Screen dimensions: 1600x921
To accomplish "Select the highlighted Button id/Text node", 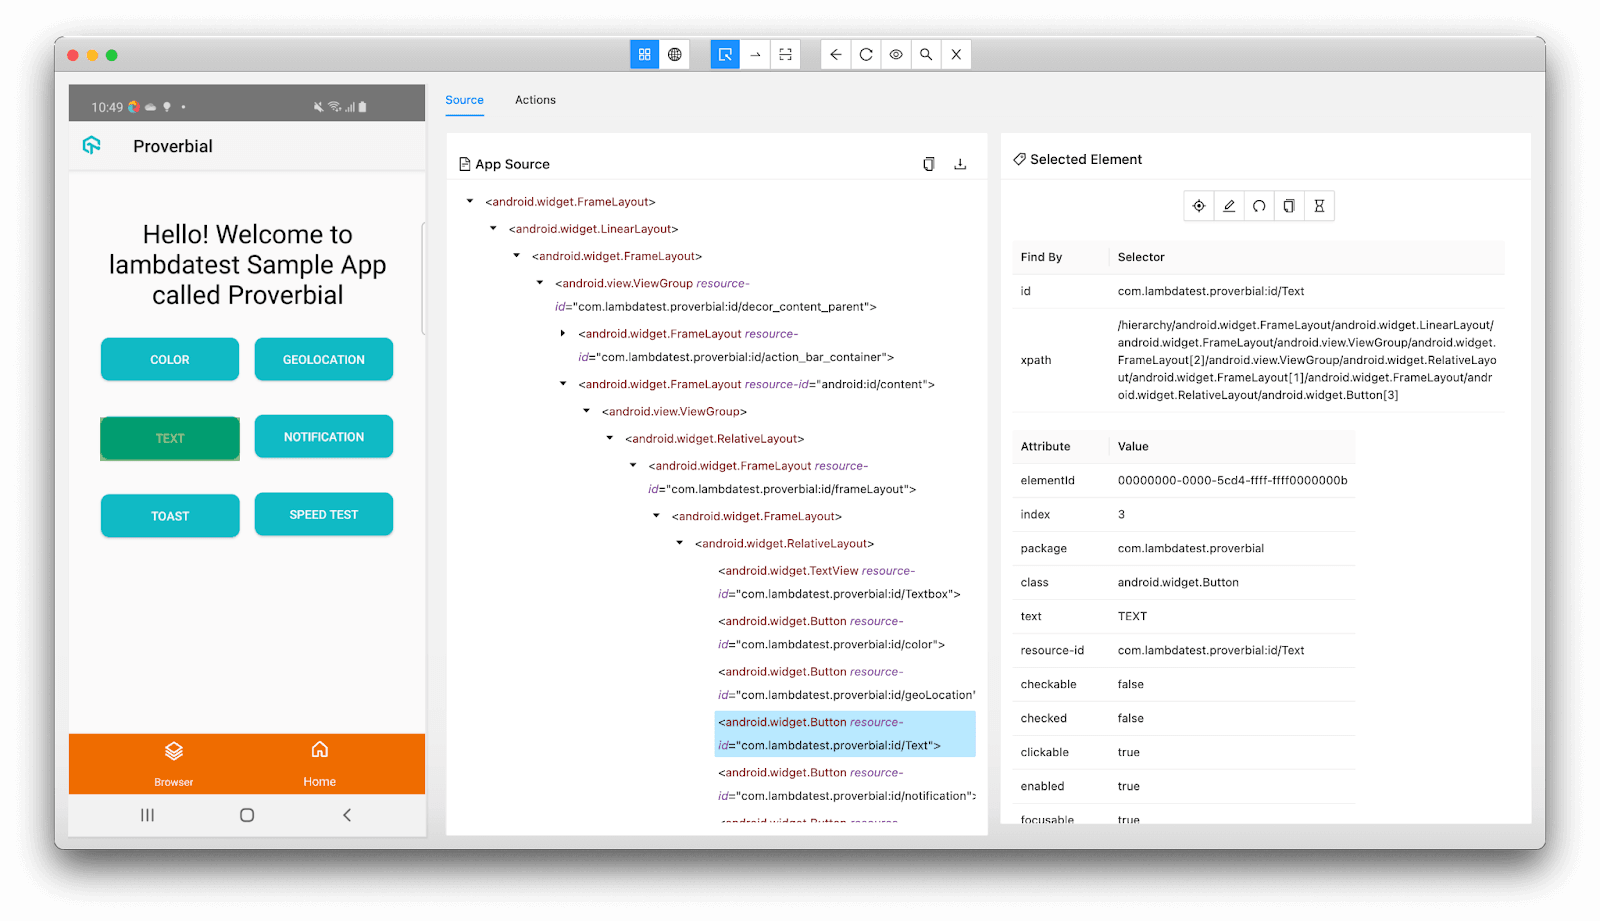I will pos(845,734).
